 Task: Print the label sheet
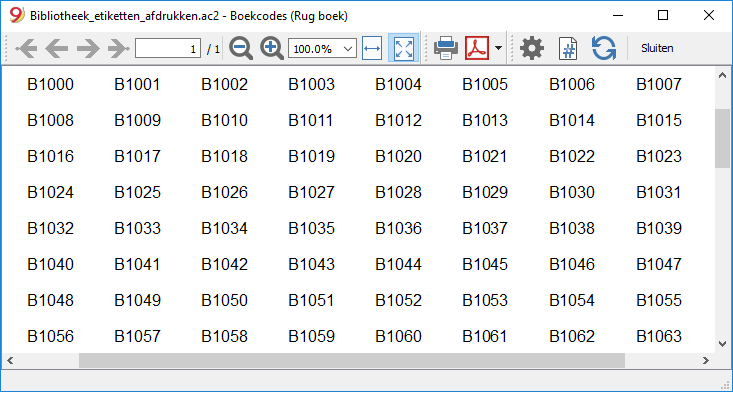pyautogui.click(x=446, y=48)
